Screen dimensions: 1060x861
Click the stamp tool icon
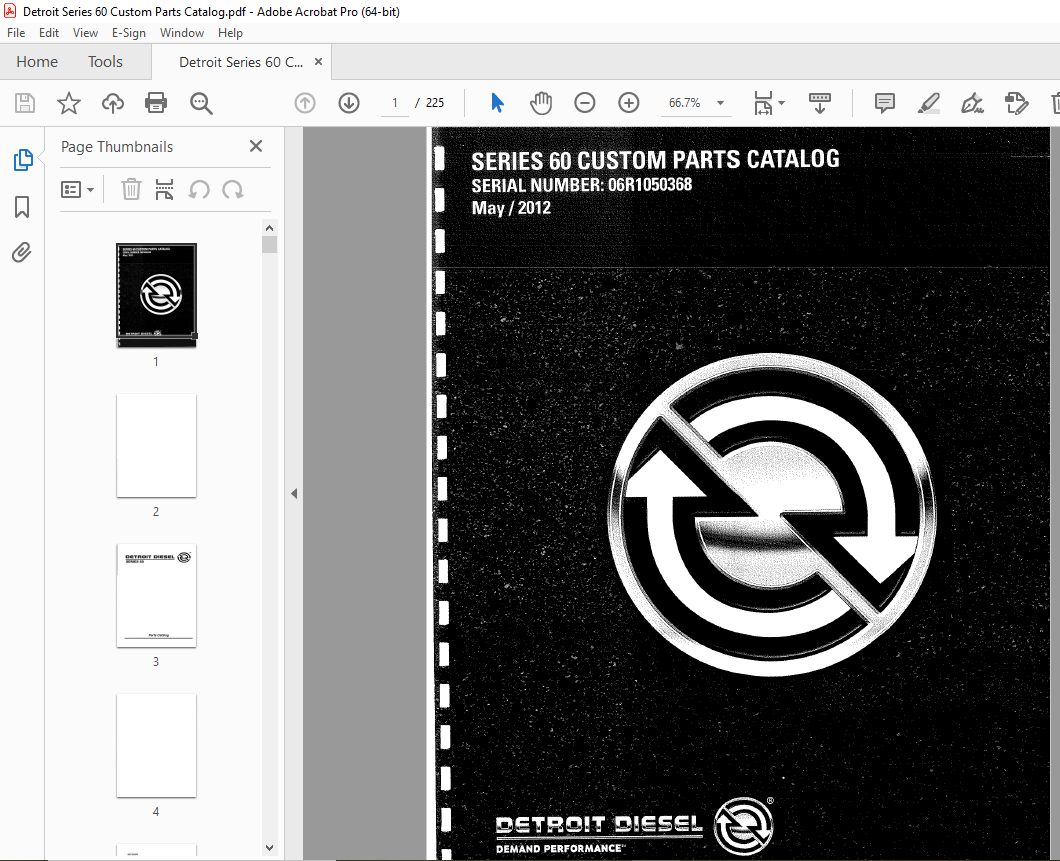(1016, 103)
